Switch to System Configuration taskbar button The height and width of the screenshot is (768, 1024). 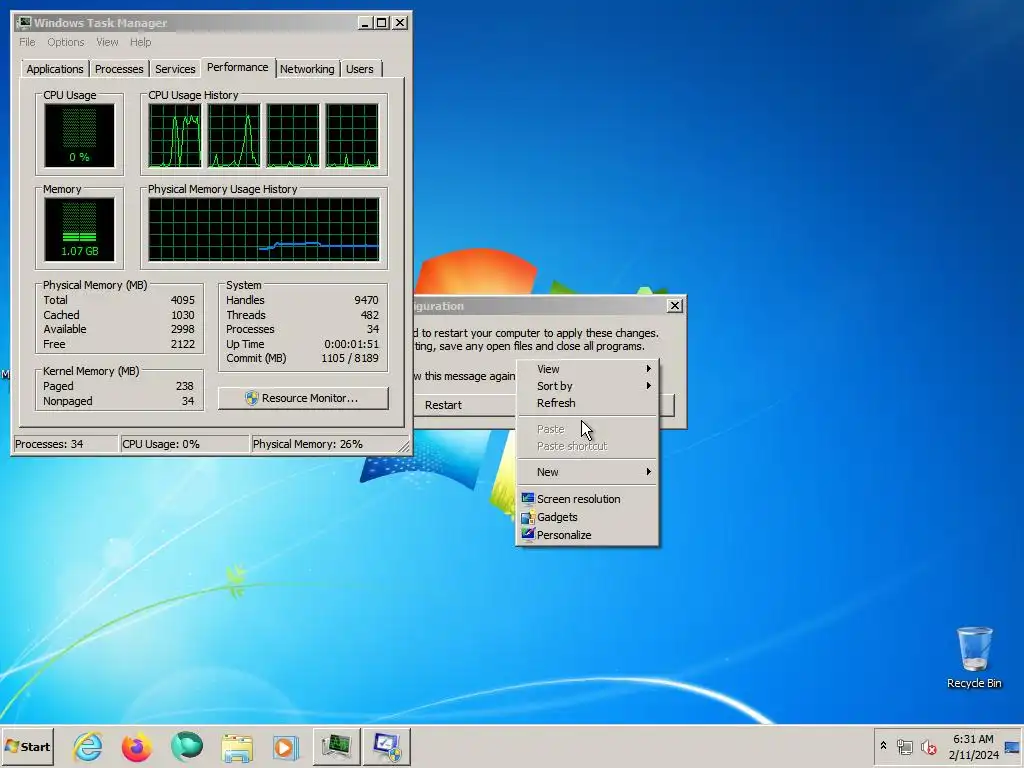coord(387,746)
